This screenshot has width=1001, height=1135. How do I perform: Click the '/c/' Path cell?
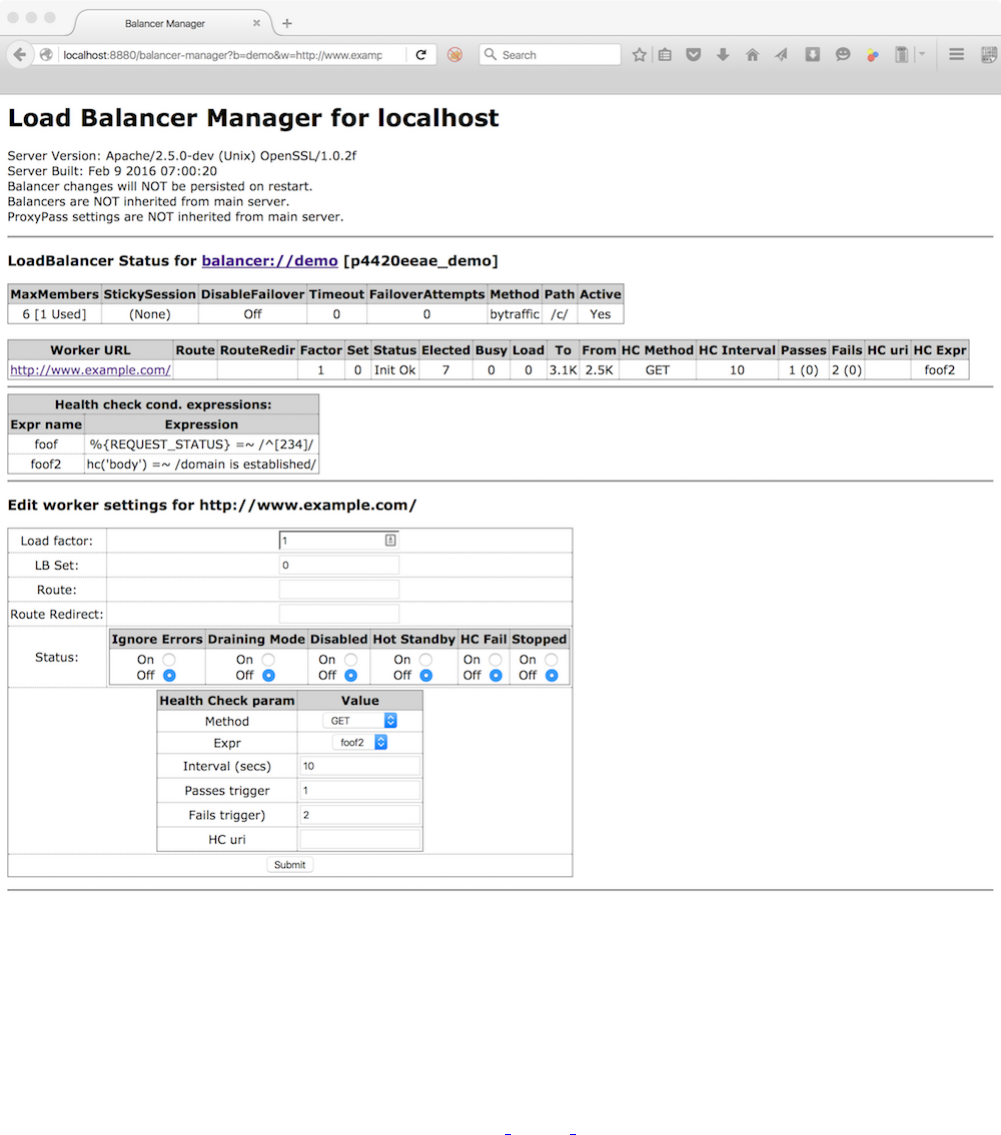point(559,314)
